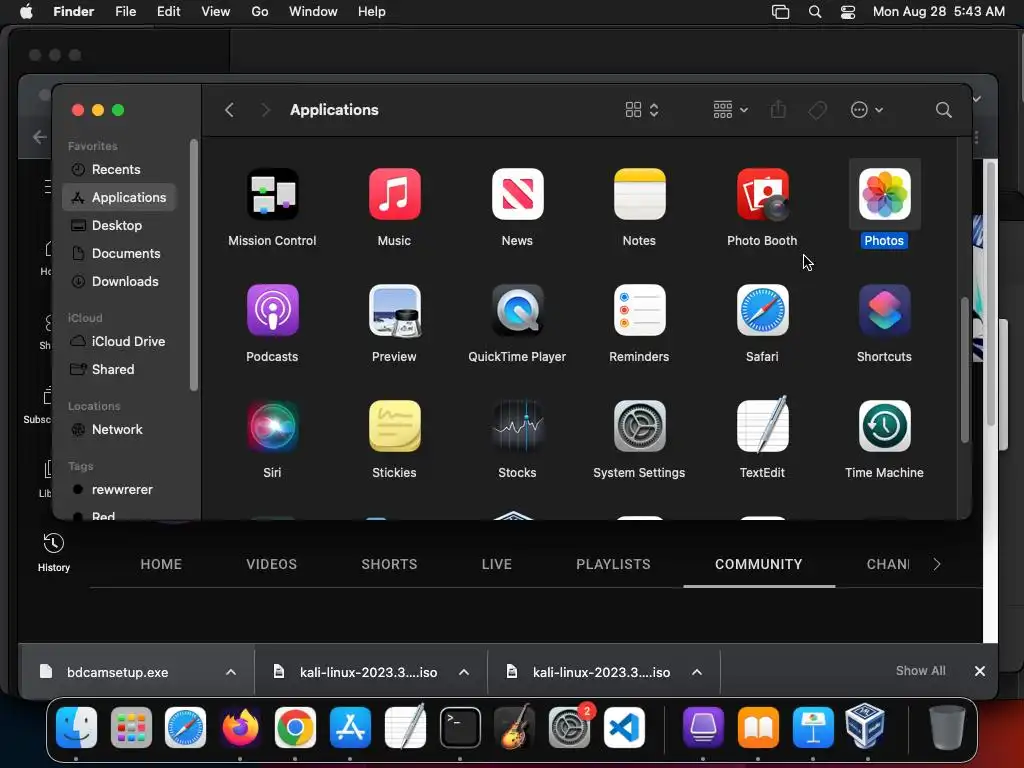Open Control Center in menu bar
The image size is (1024, 768).
[848, 12]
